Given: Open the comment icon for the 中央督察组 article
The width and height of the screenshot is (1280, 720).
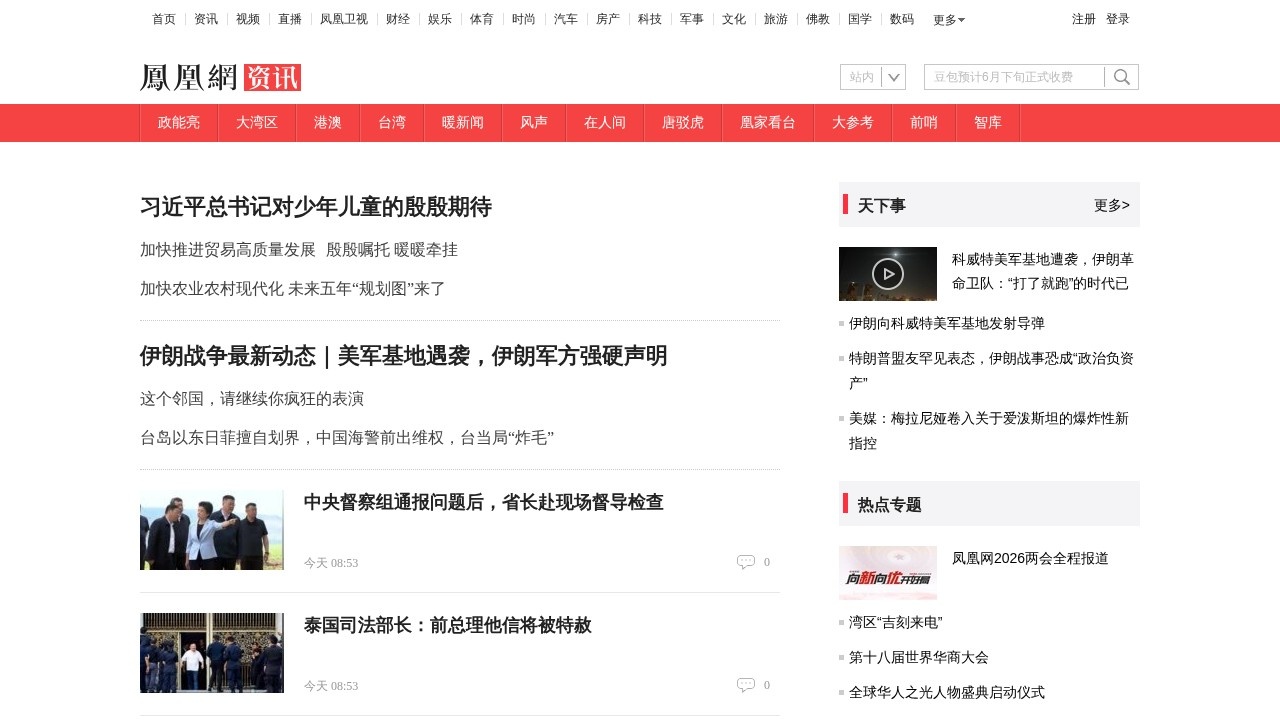Looking at the screenshot, I should pos(746,562).
